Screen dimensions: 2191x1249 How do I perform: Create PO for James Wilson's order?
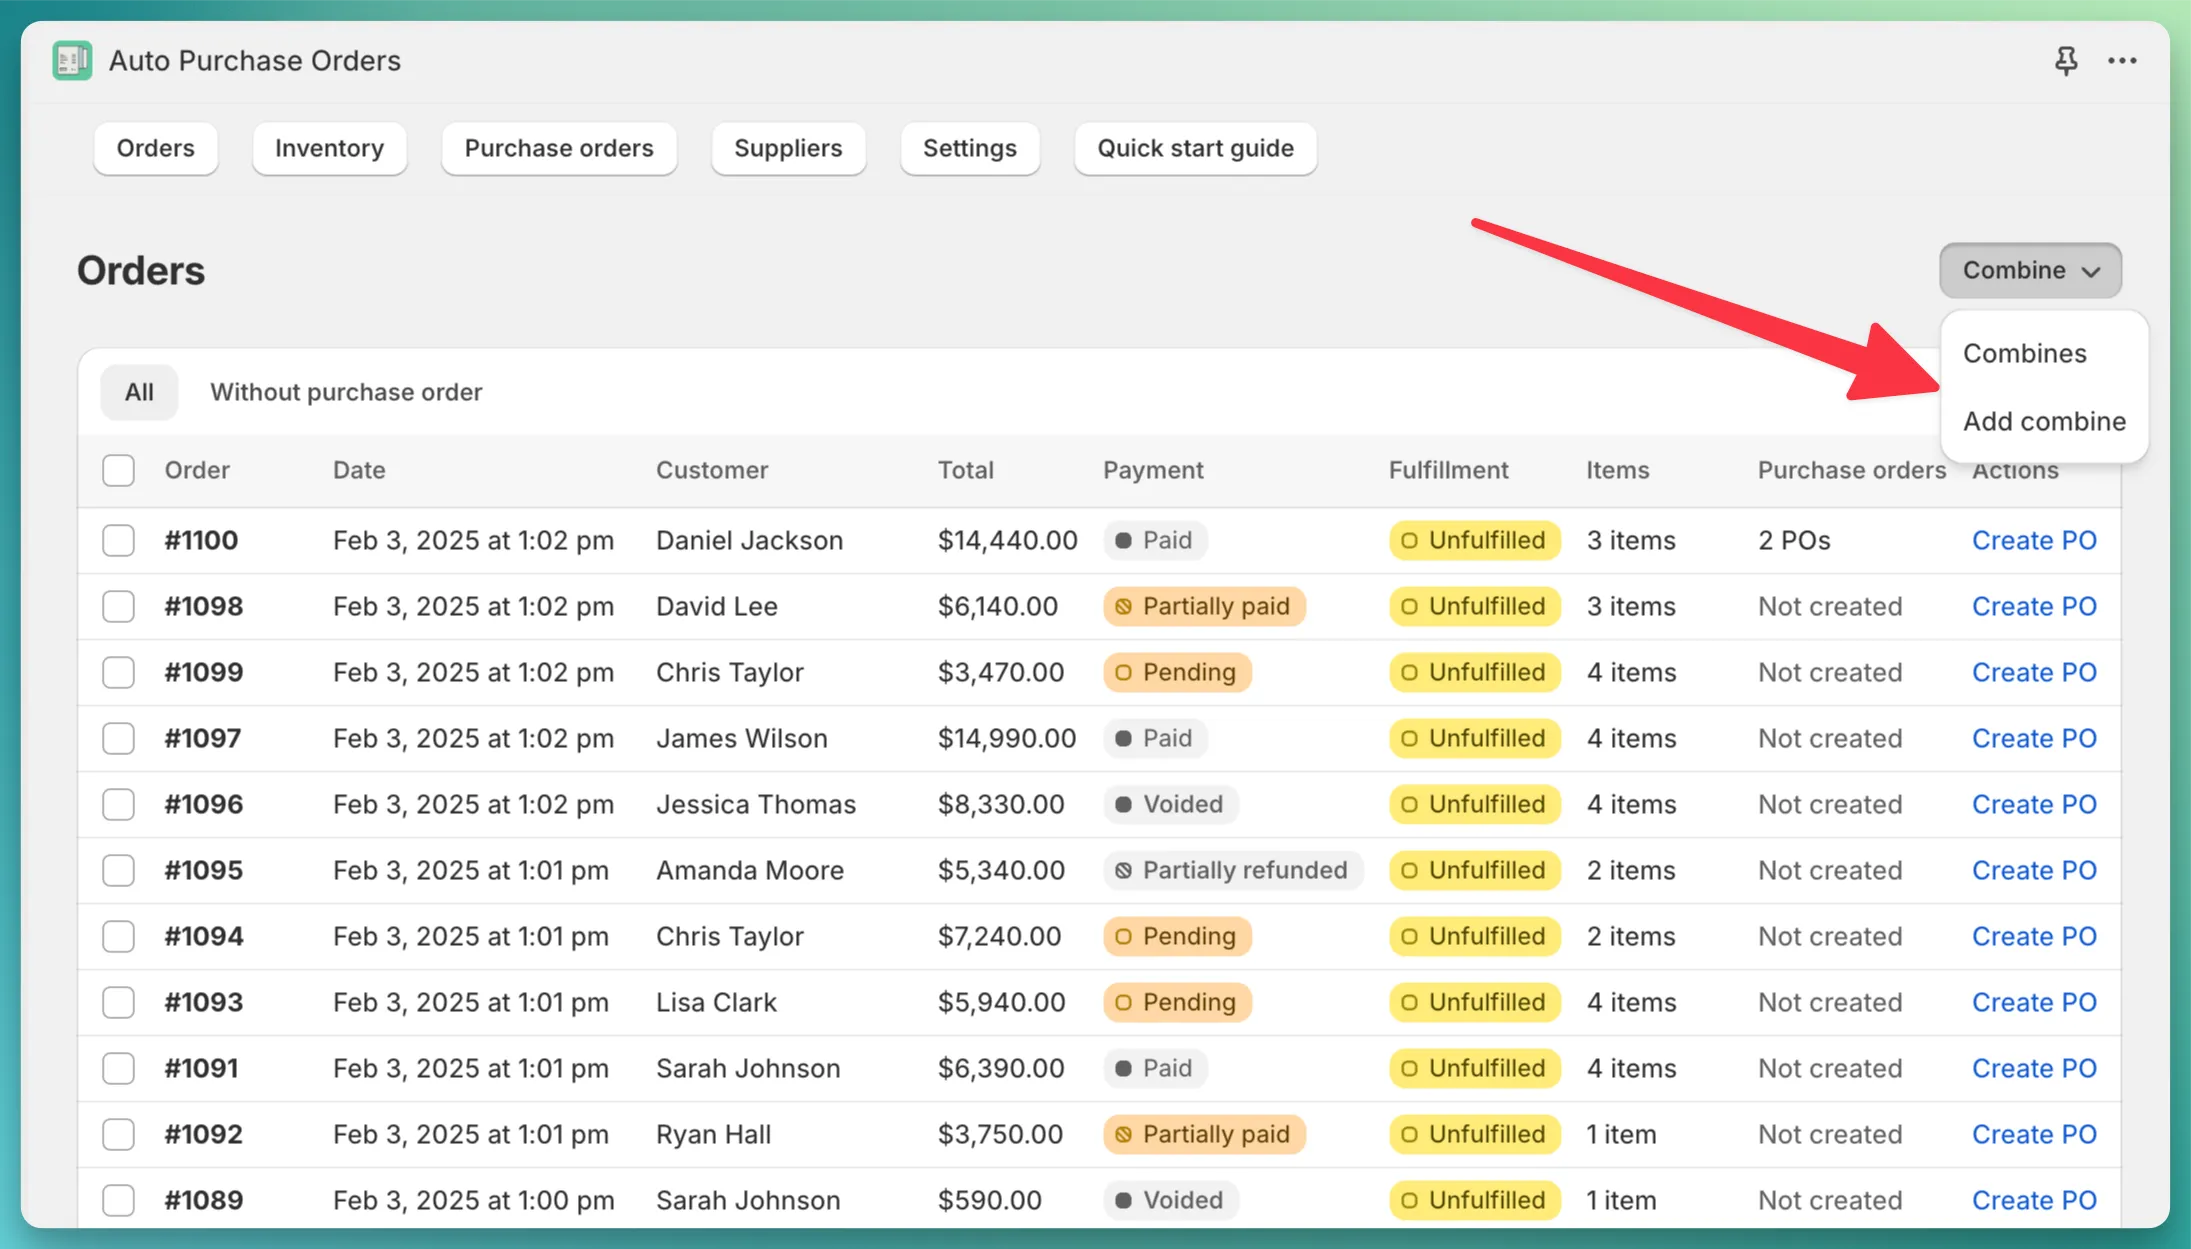tap(2034, 738)
